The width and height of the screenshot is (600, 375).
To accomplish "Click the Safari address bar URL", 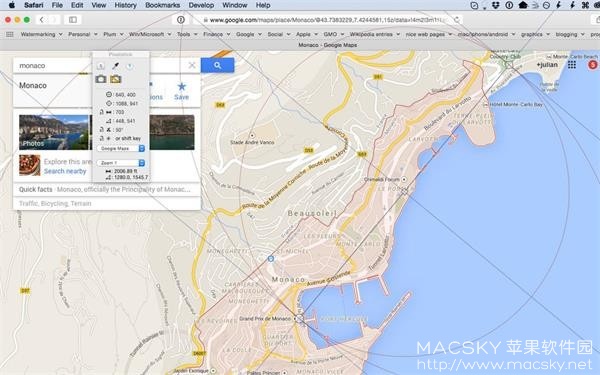I will coord(327,20).
